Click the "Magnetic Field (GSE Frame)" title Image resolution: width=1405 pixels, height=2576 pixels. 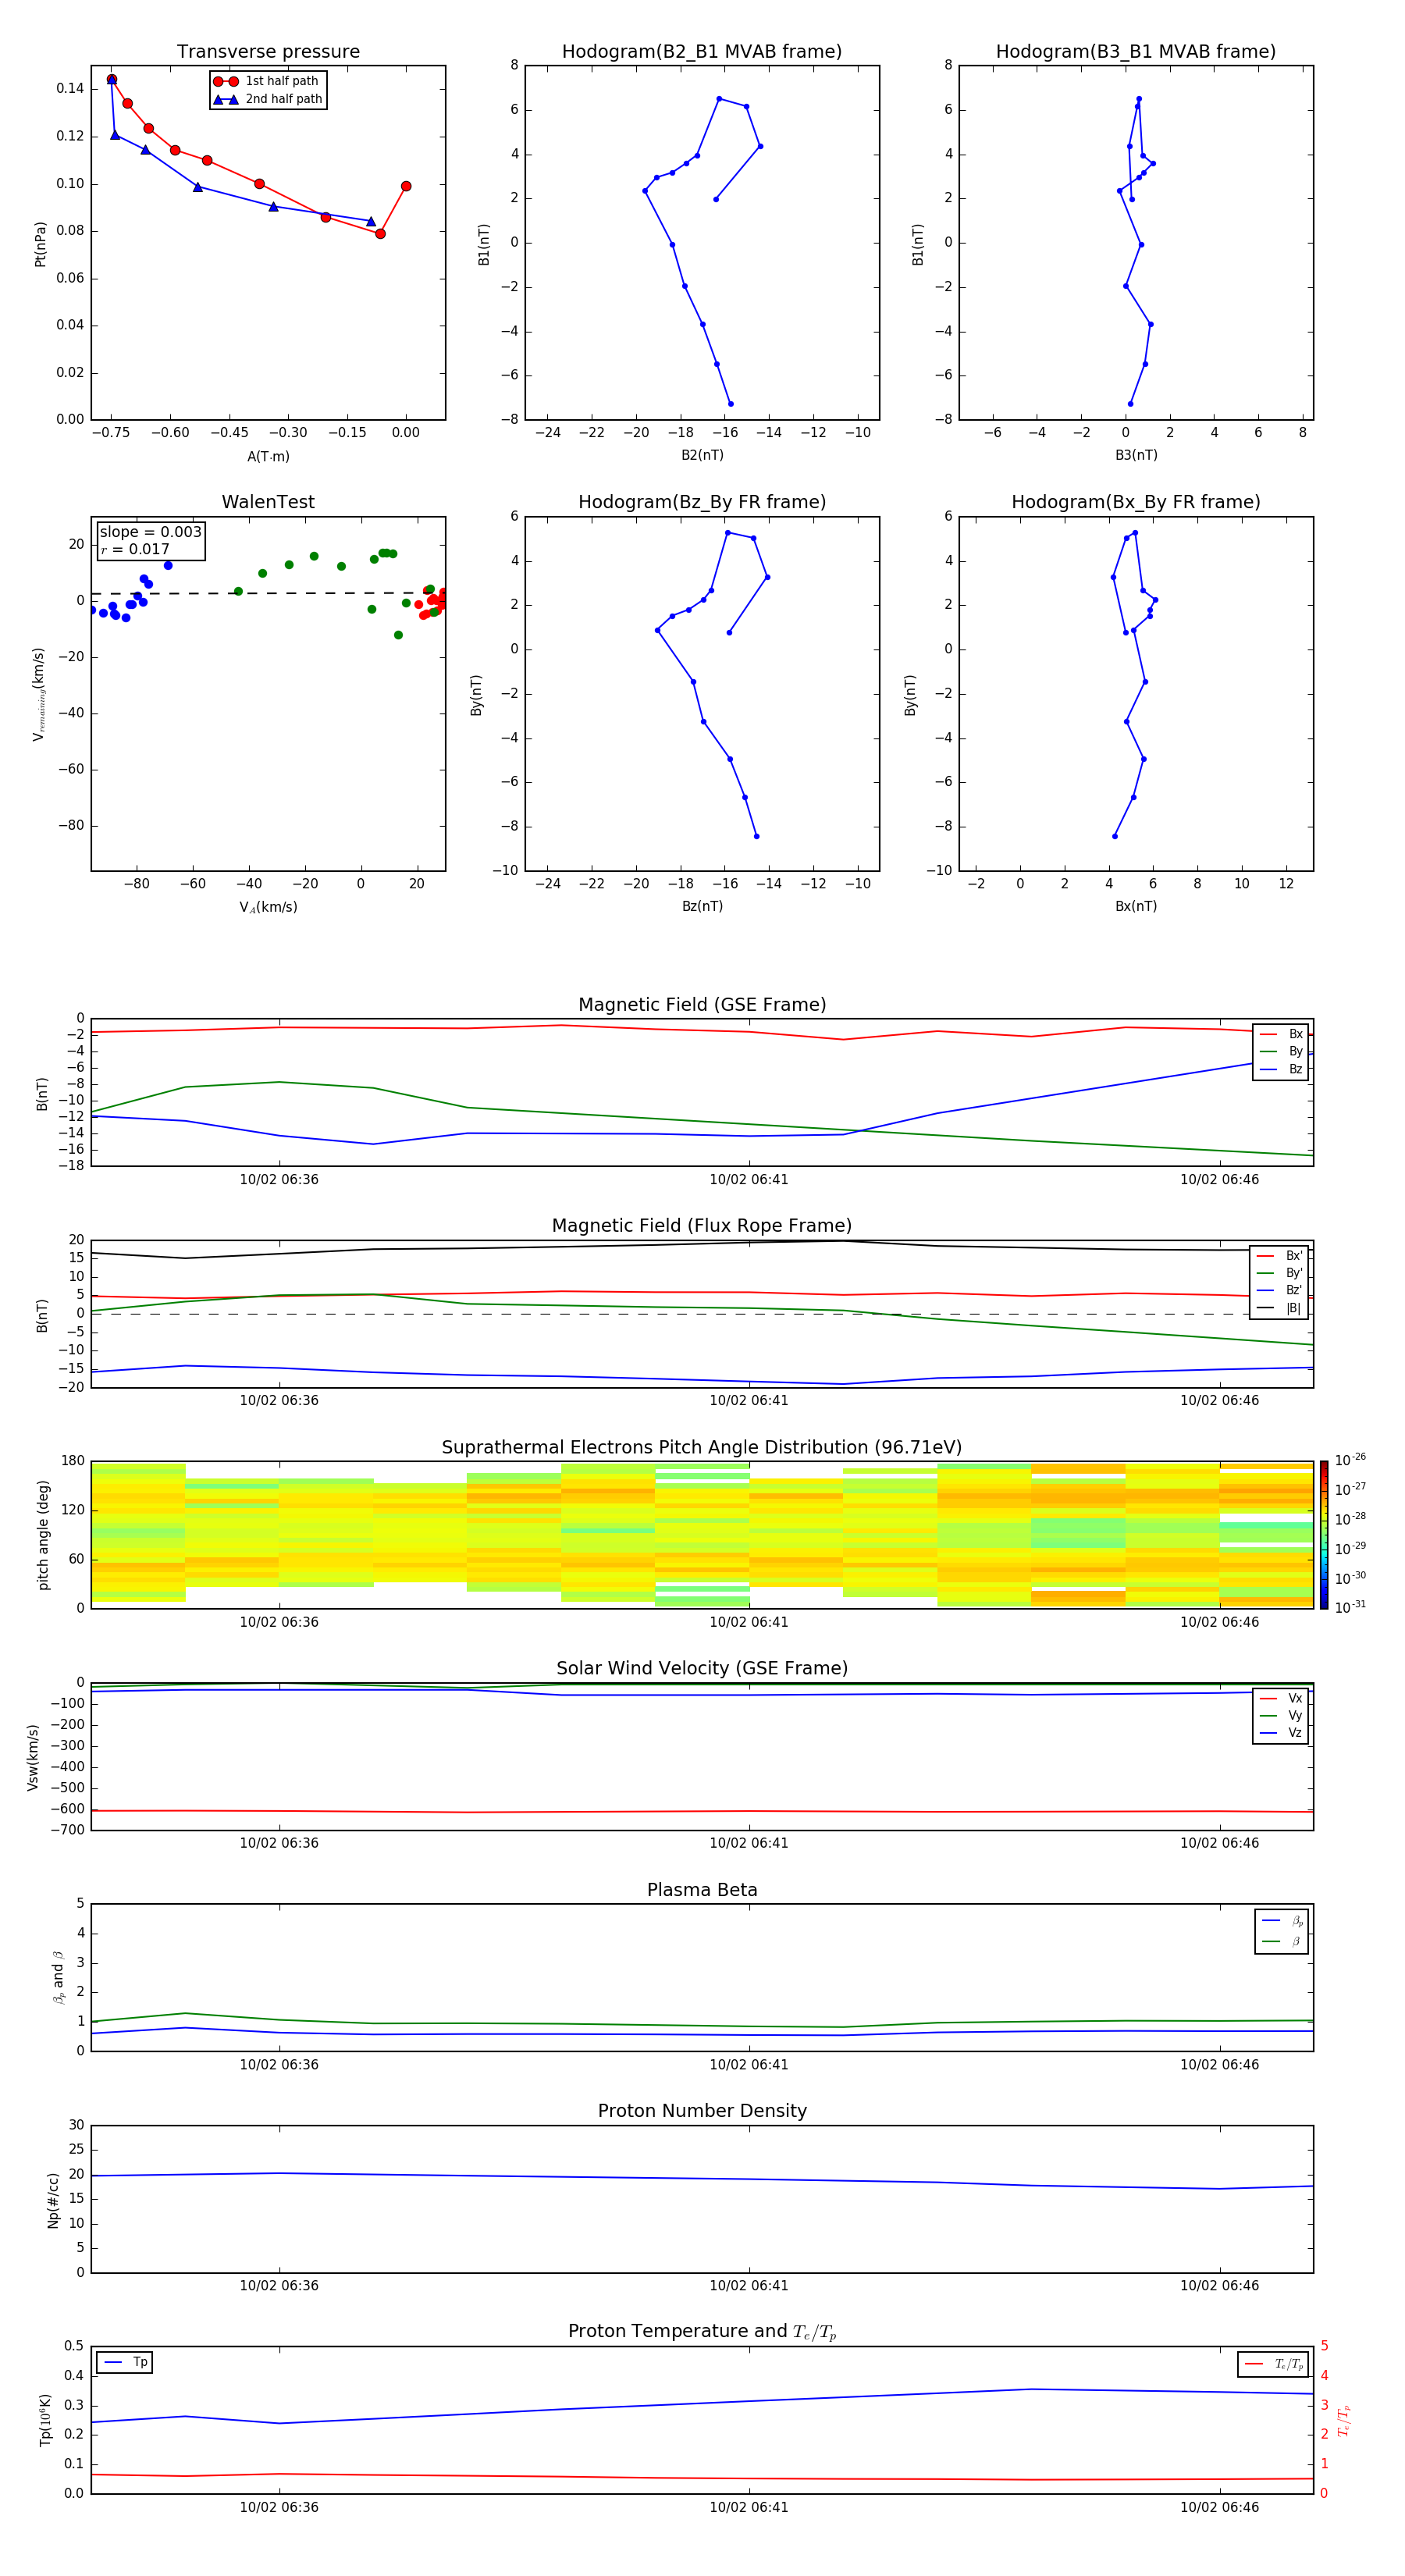tap(702, 1005)
